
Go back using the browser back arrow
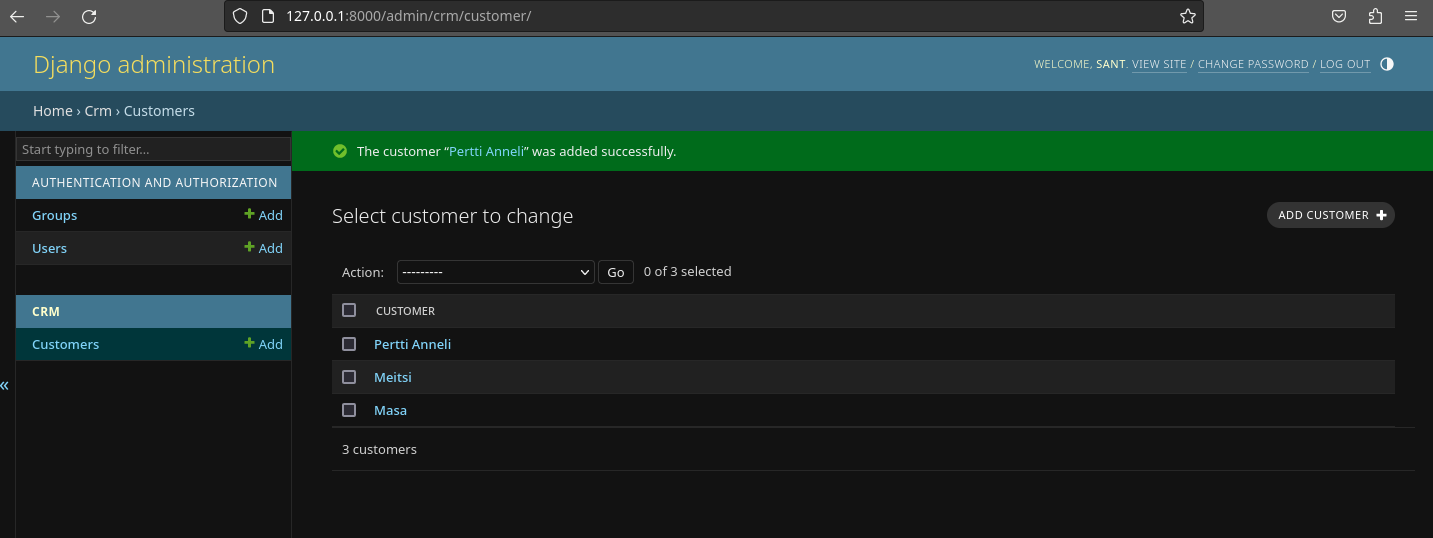coord(17,16)
